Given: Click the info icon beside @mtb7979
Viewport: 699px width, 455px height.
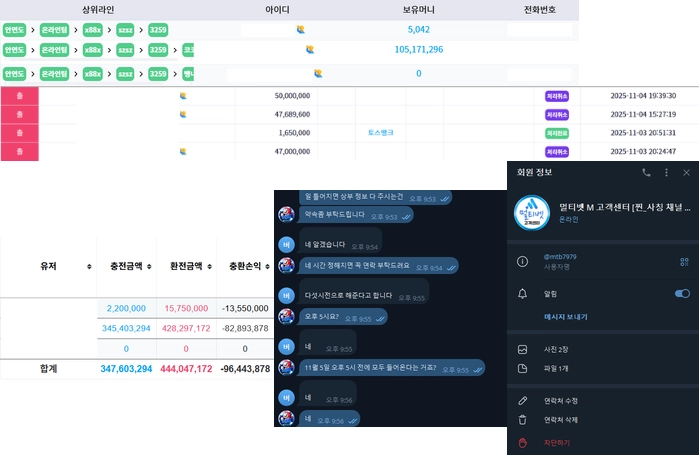Looking at the screenshot, I should tap(522, 262).
